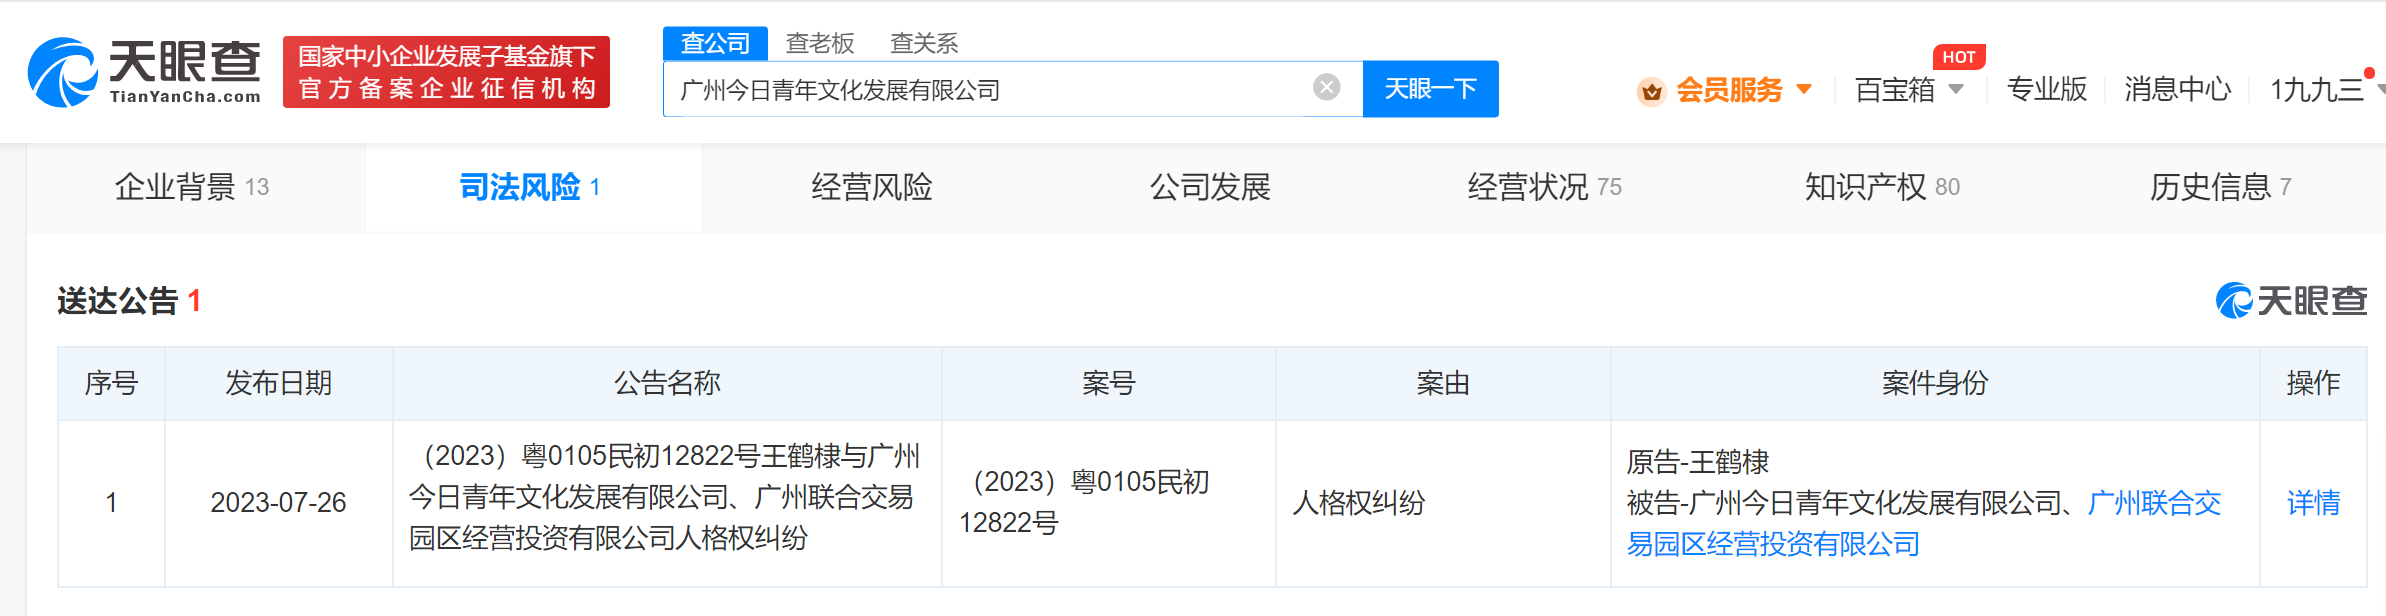Viewport: 2386px width, 616px height.
Task: Select the 查公司 search tab
Action: pyautogui.click(x=715, y=43)
